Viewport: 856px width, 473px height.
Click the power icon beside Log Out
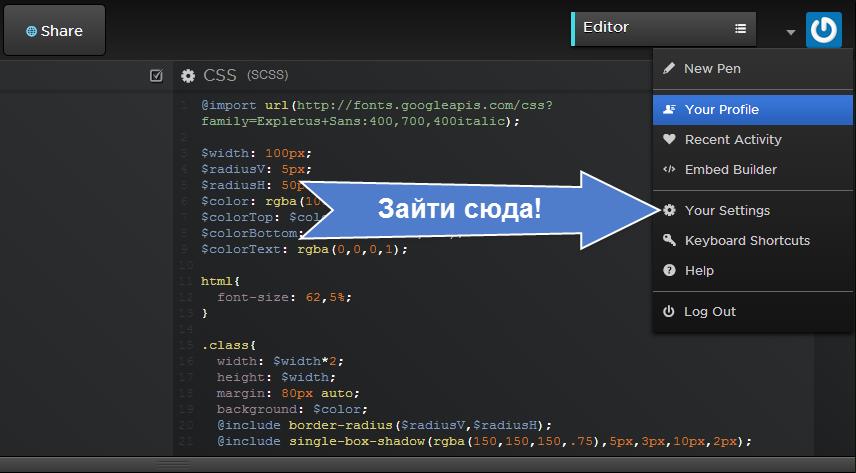click(669, 312)
